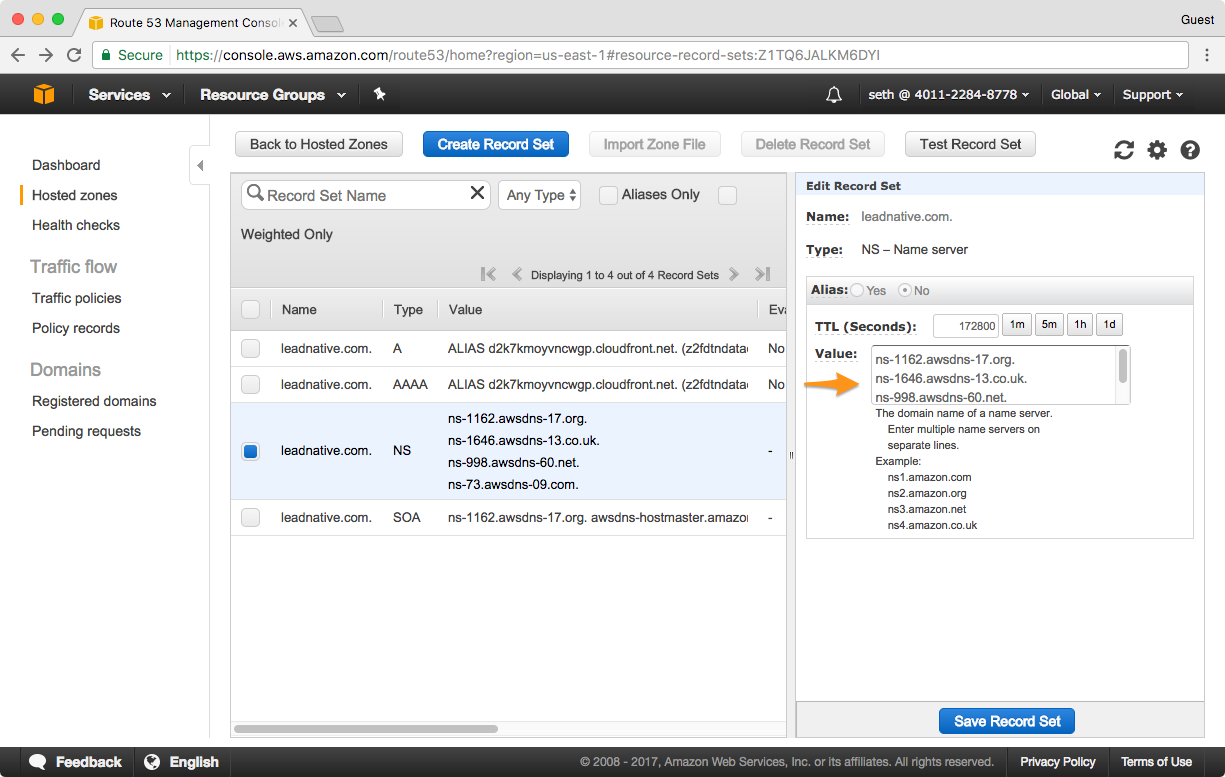Screen dimensions: 1225x777
Task: Select the Alias Yes radio button
Action: tap(857, 290)
